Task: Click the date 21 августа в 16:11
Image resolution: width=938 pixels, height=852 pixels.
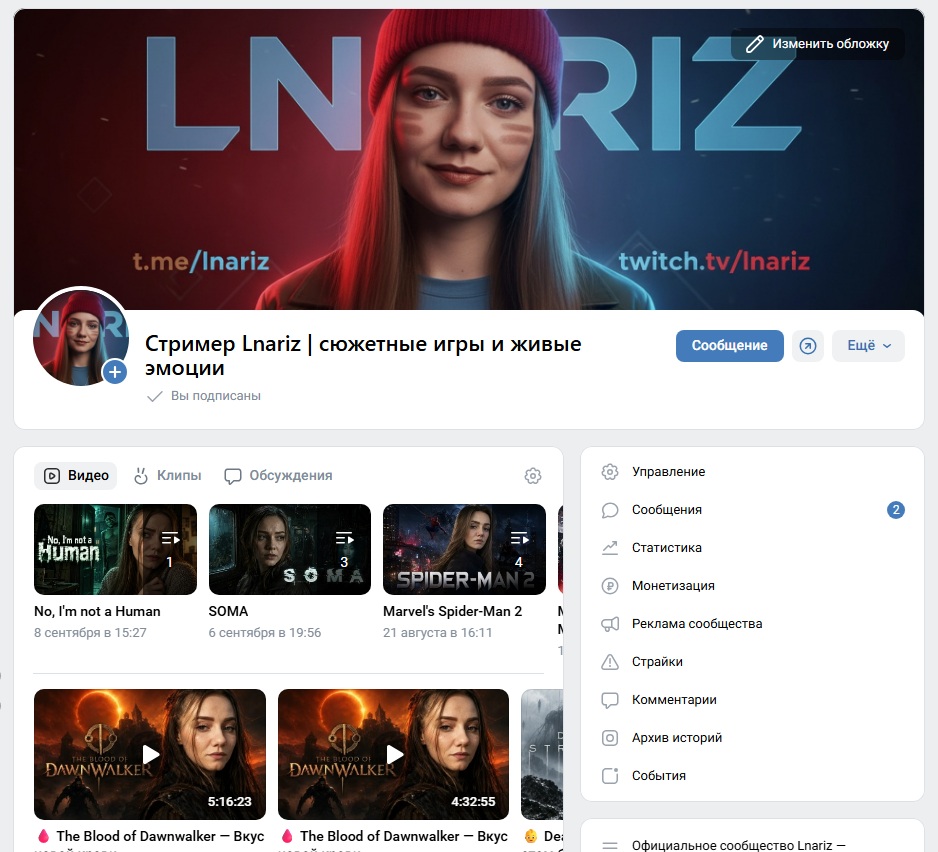Action: (437, 632)
